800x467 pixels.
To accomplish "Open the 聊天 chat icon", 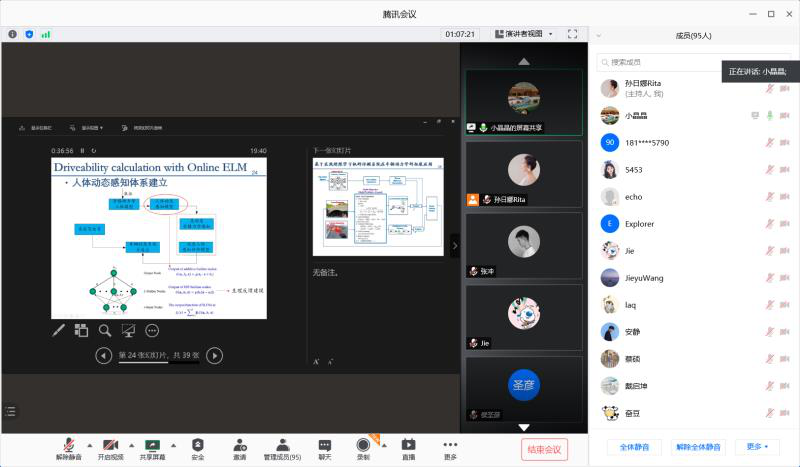I will 324,444.
